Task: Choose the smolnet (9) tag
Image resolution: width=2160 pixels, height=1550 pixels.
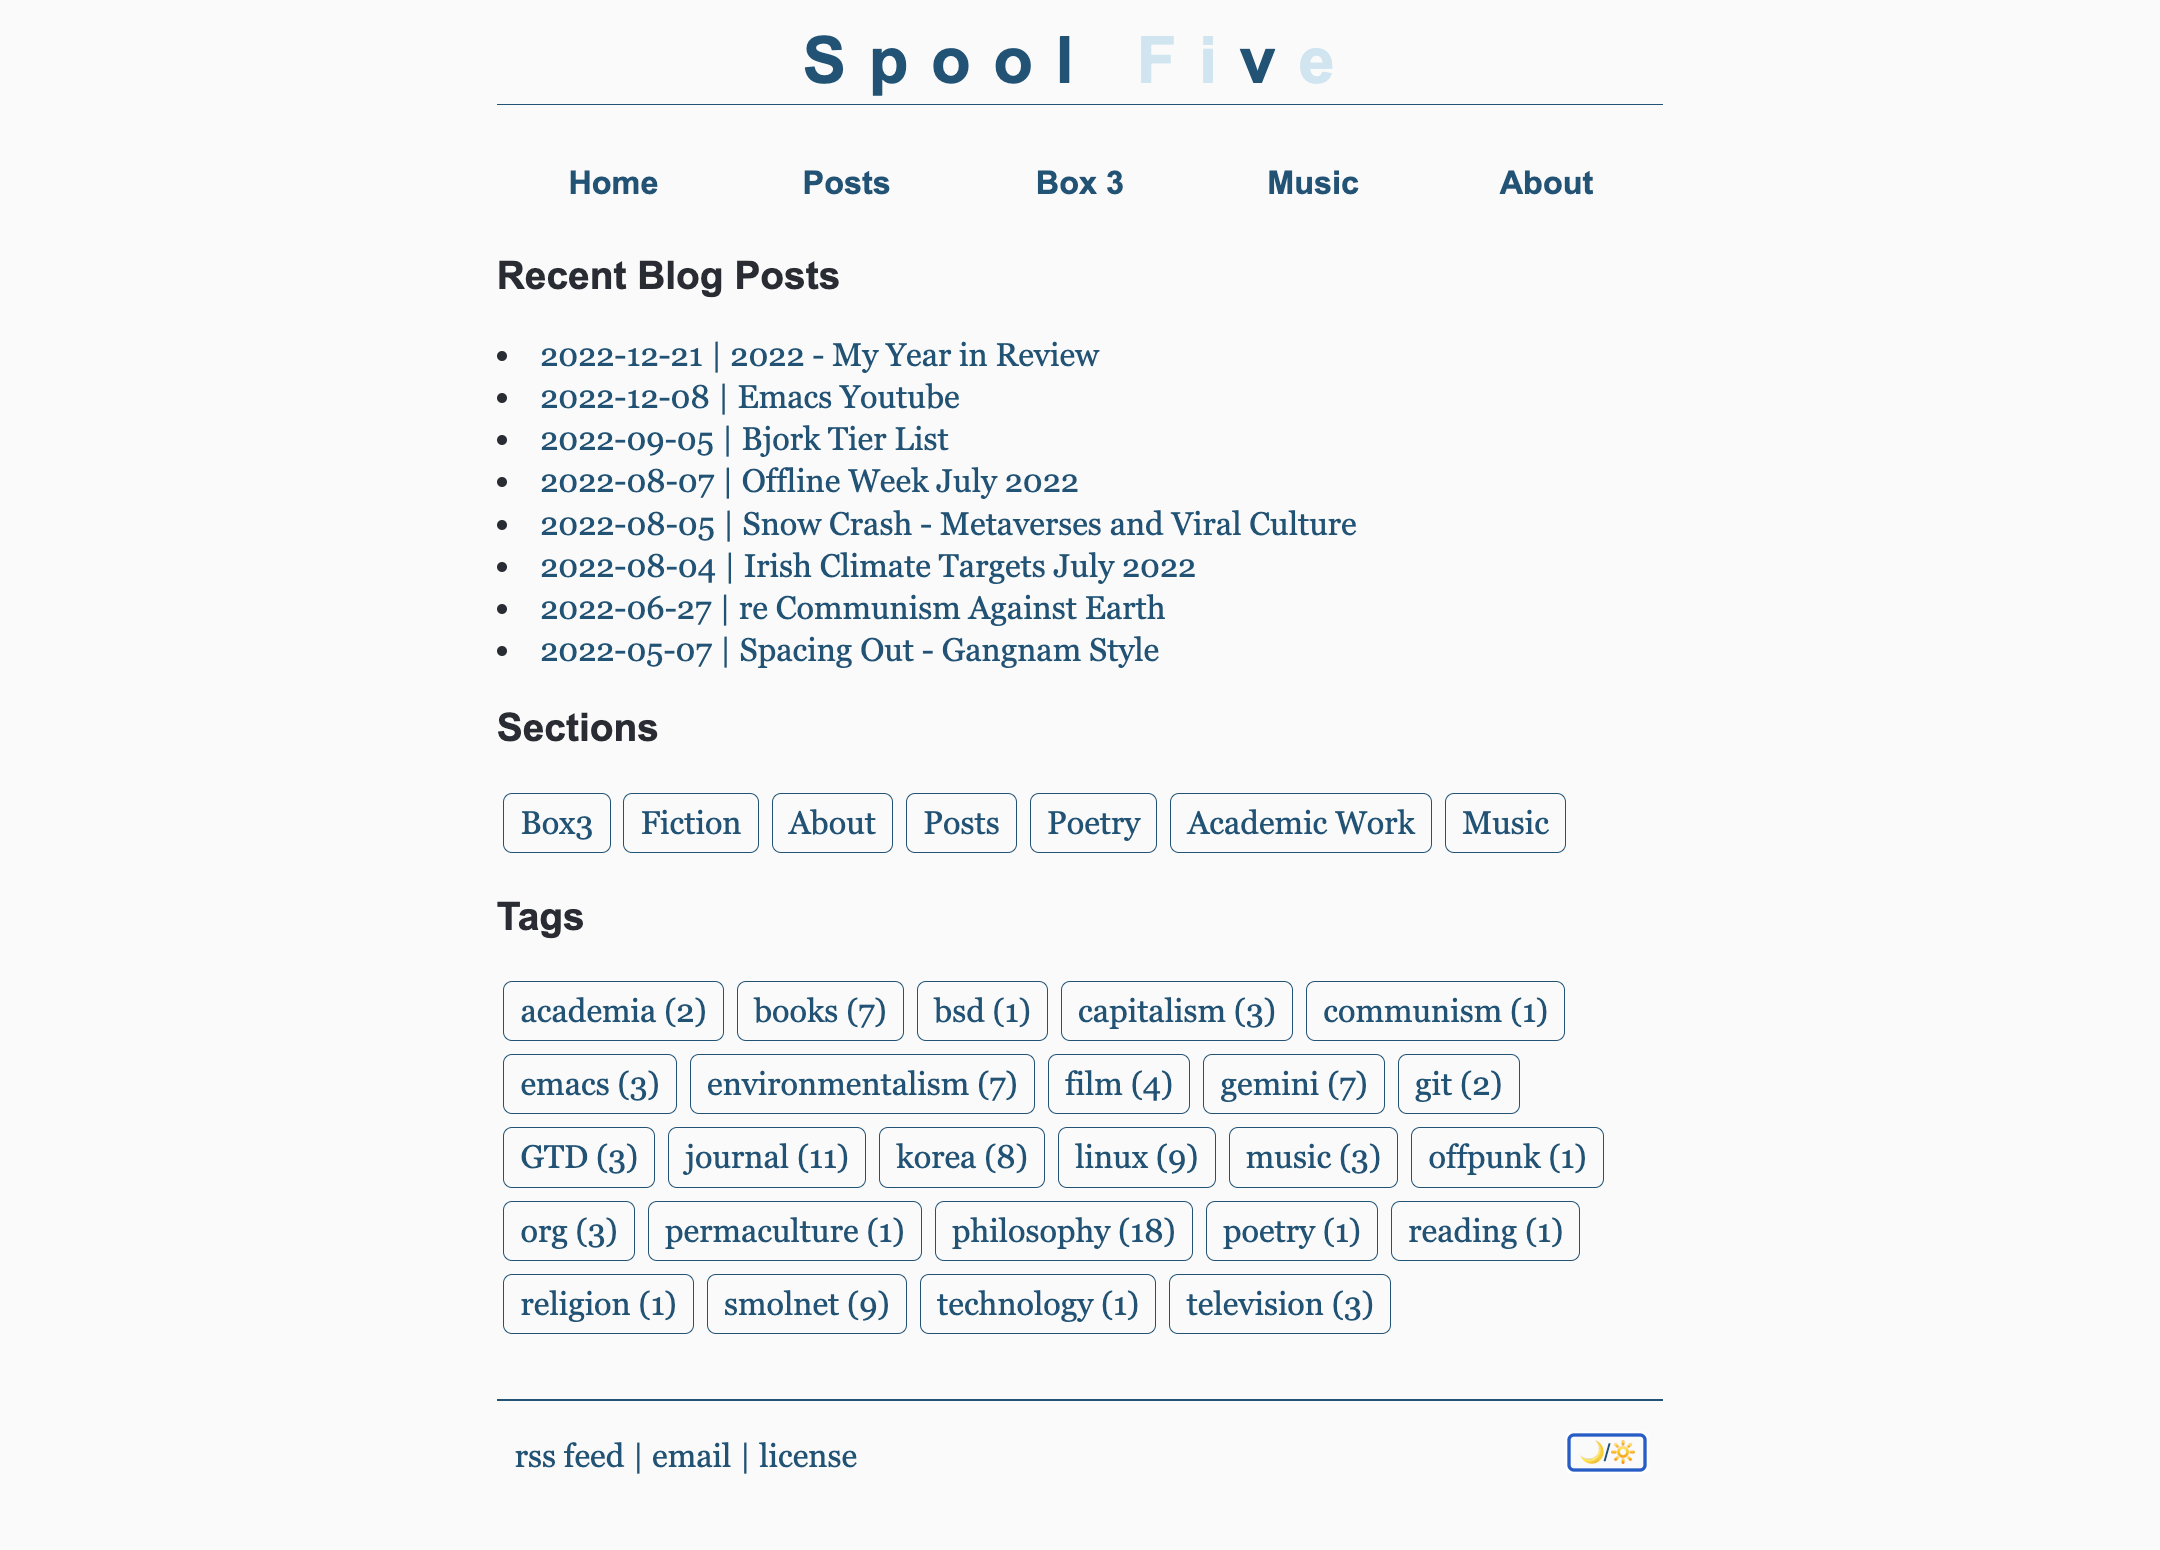Action: [806, 1304]
